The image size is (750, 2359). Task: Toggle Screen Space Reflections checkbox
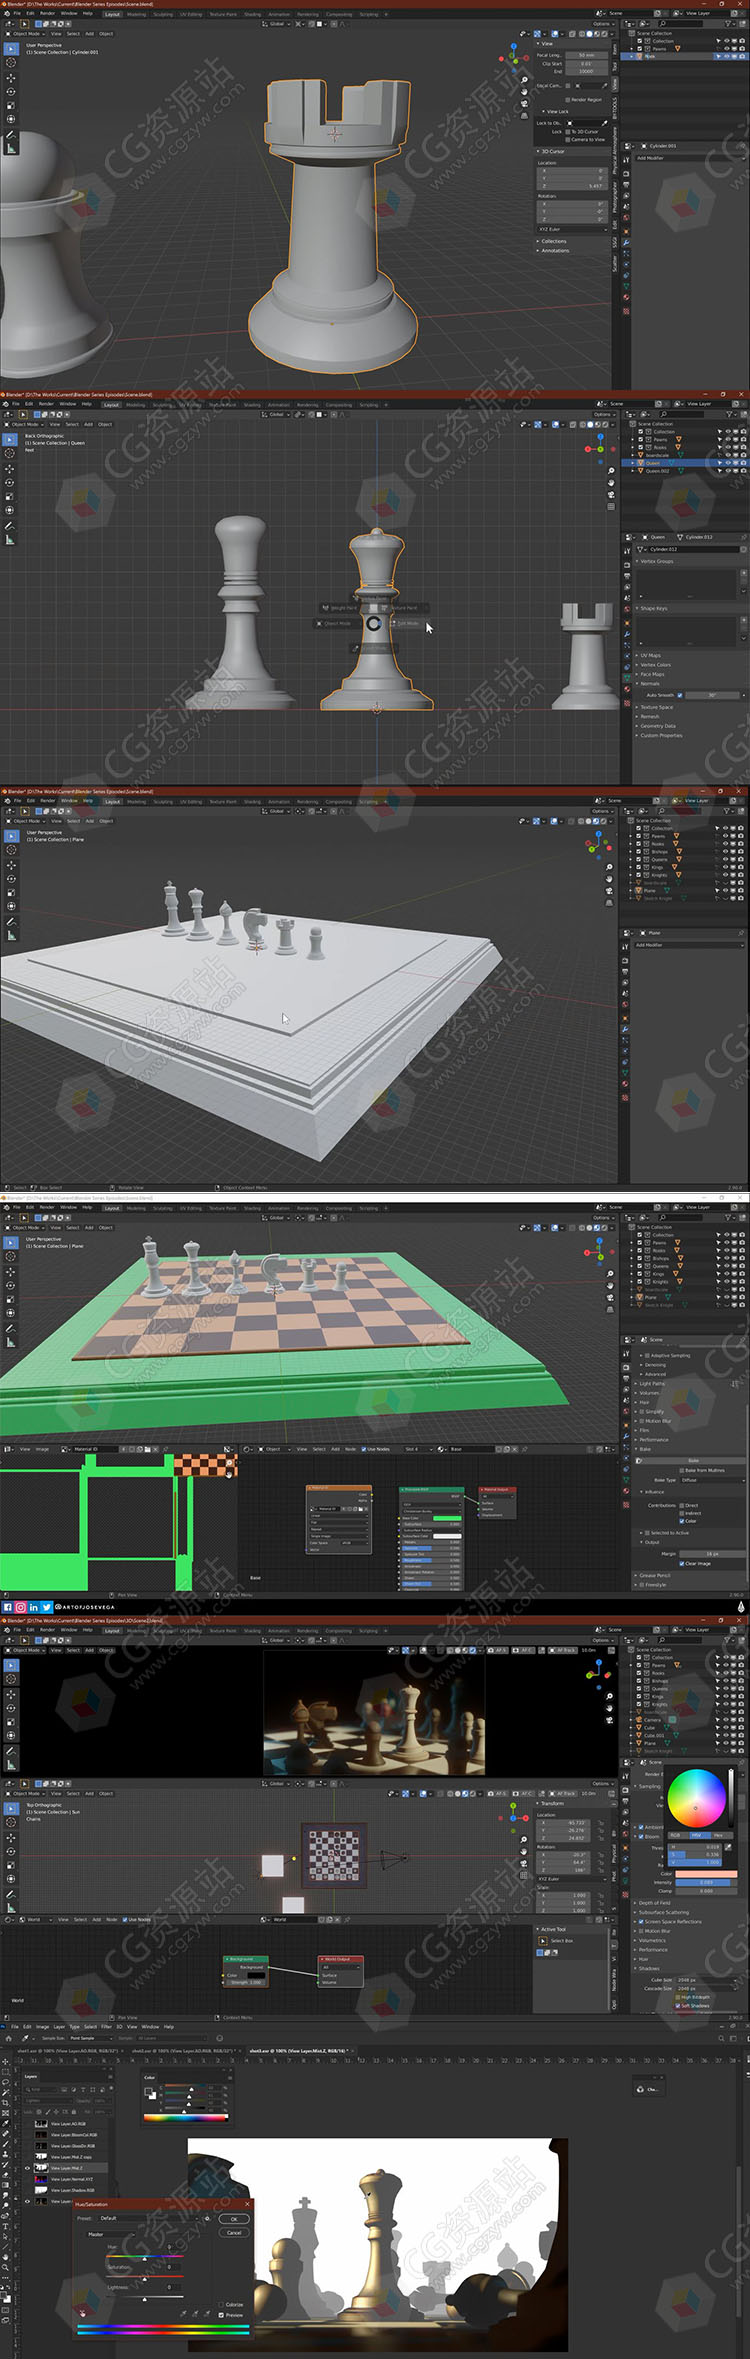click(x=641, y=1922)
